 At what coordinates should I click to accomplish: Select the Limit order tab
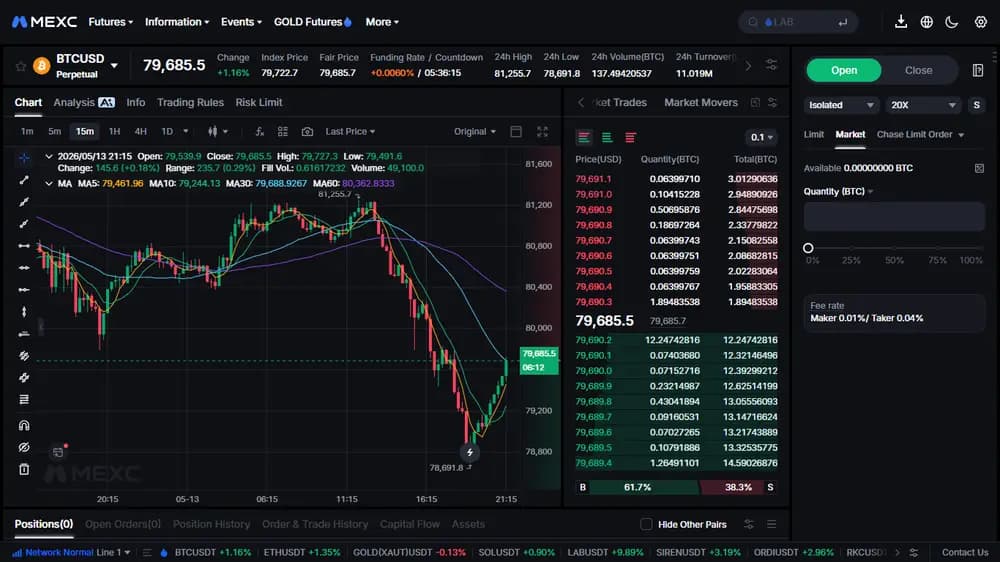point(814,135)
